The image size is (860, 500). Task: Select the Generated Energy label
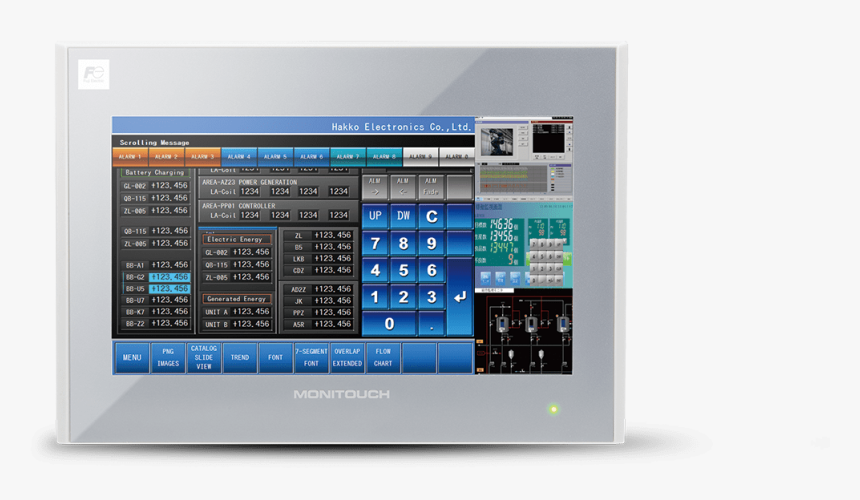(x=236, y=299)
